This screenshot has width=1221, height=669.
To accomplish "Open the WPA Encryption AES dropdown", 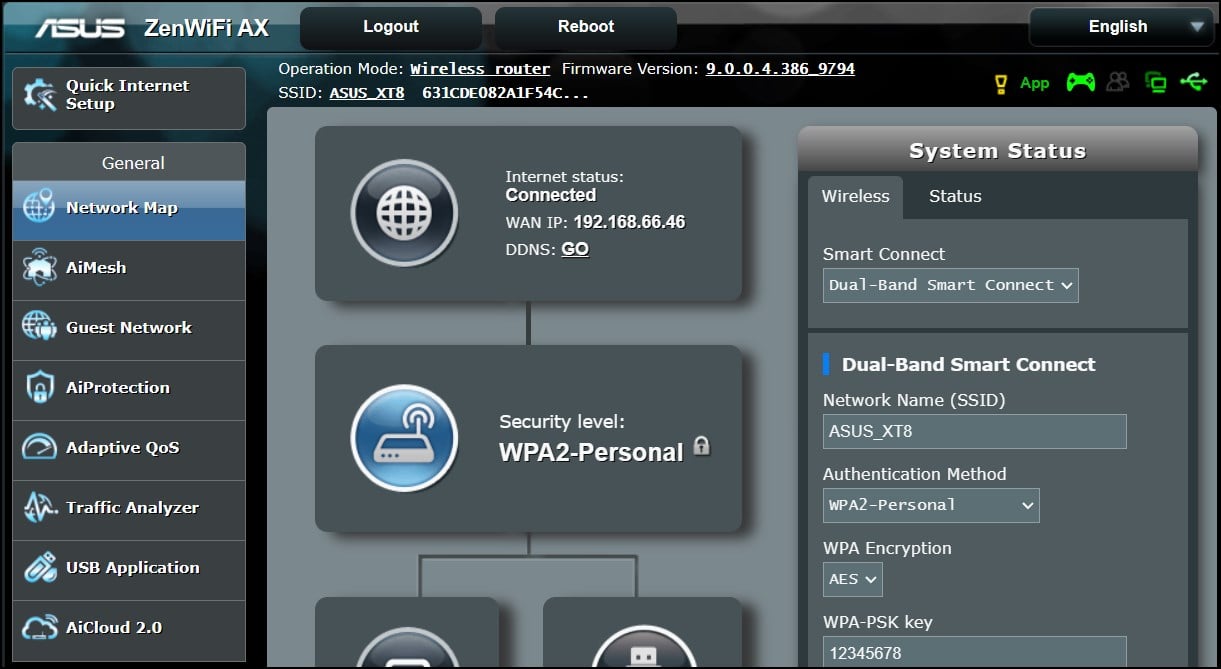I will (x=852, y=579).
